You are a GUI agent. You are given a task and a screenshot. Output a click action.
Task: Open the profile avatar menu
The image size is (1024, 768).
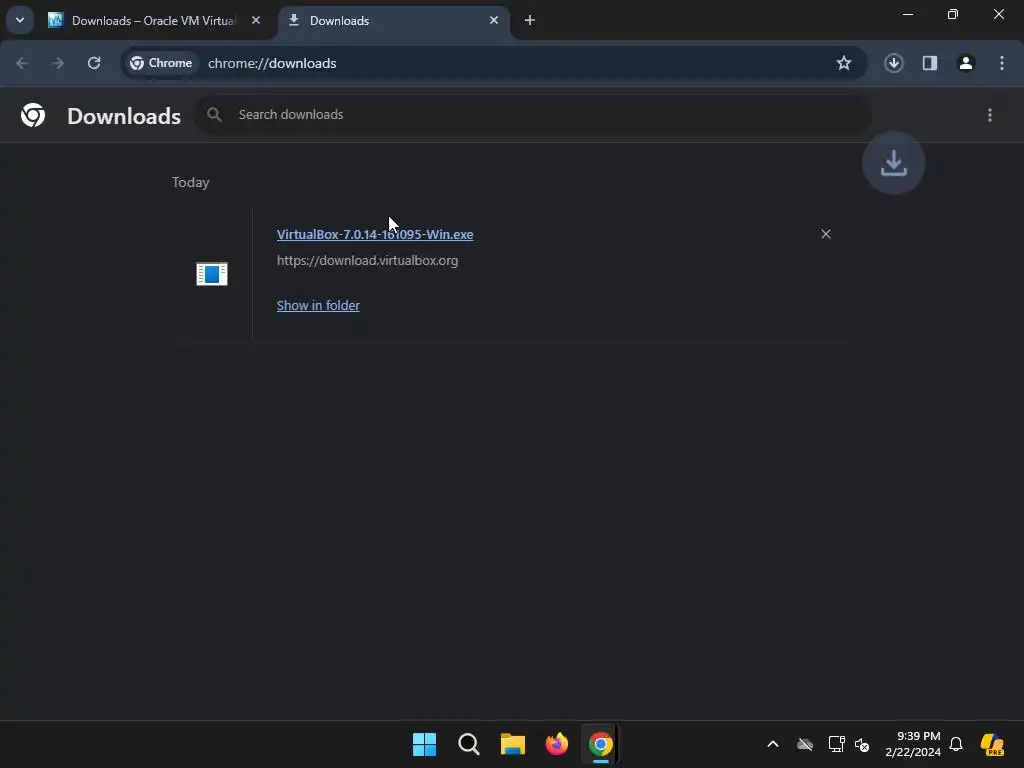pos(966,63)
